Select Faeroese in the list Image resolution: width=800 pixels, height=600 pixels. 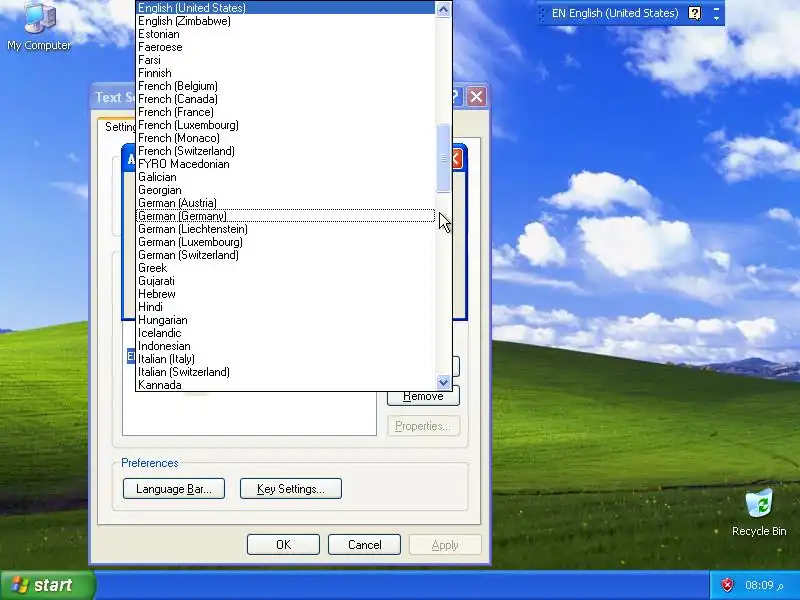pyautogui.click(x=286, y=47)
